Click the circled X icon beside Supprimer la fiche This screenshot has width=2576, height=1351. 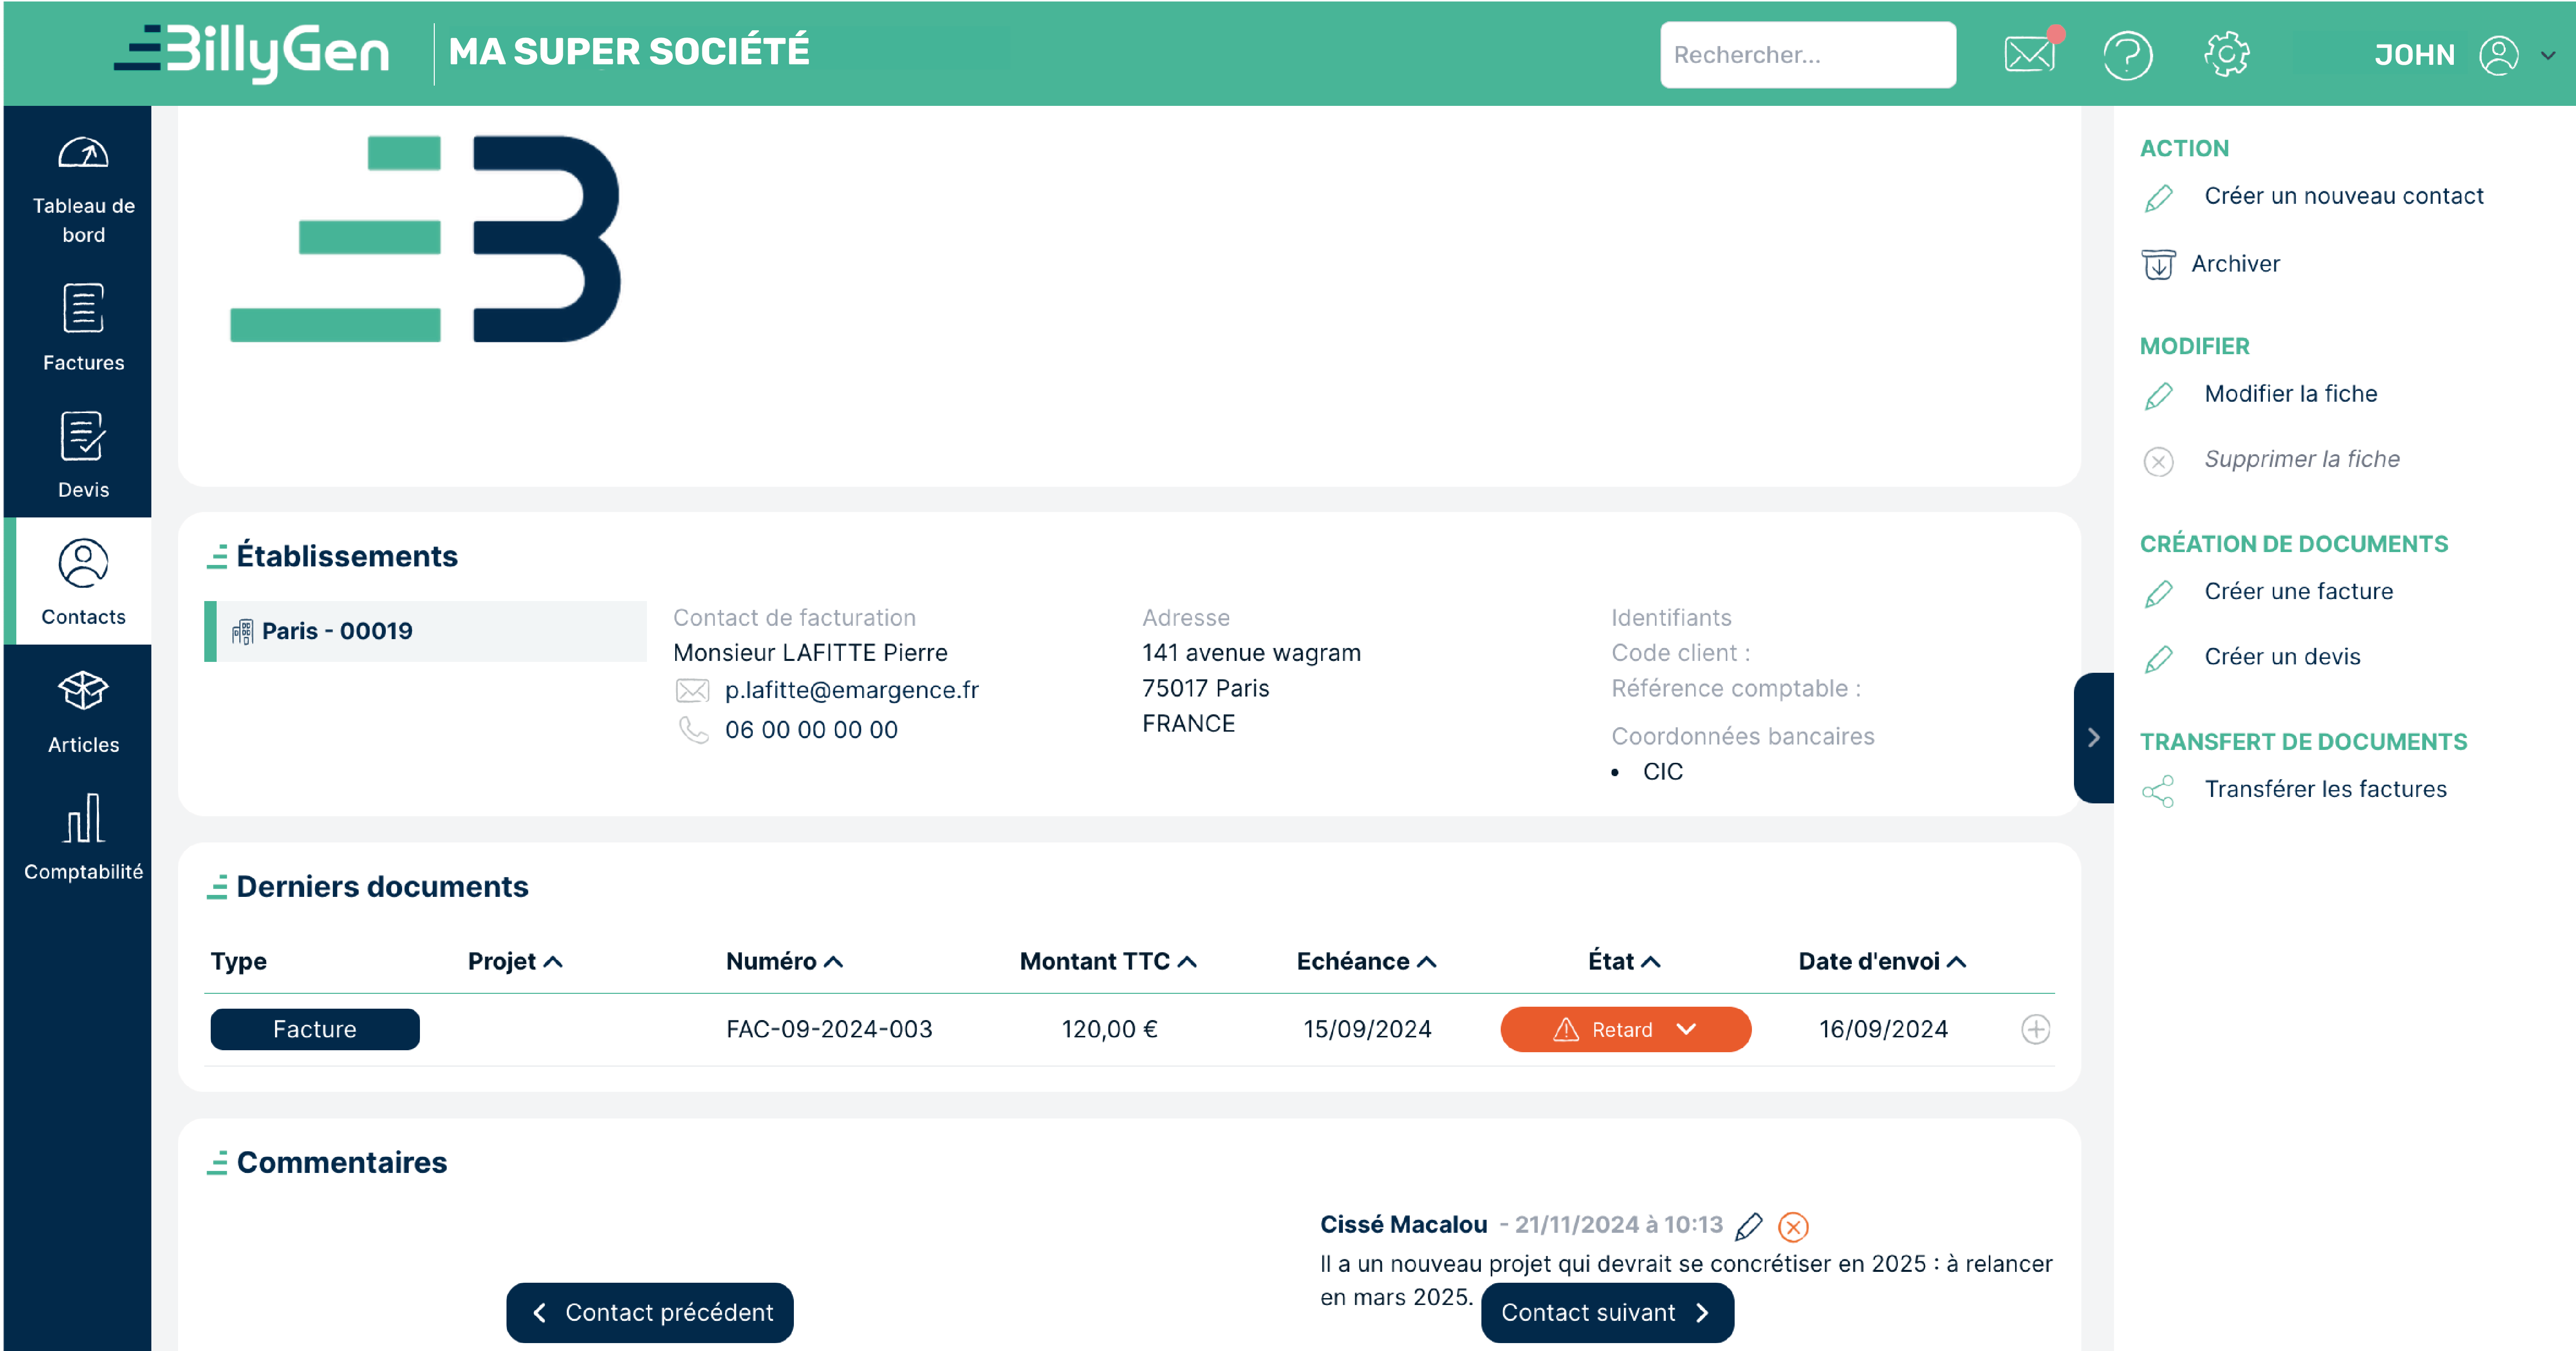pos(2158,461)
